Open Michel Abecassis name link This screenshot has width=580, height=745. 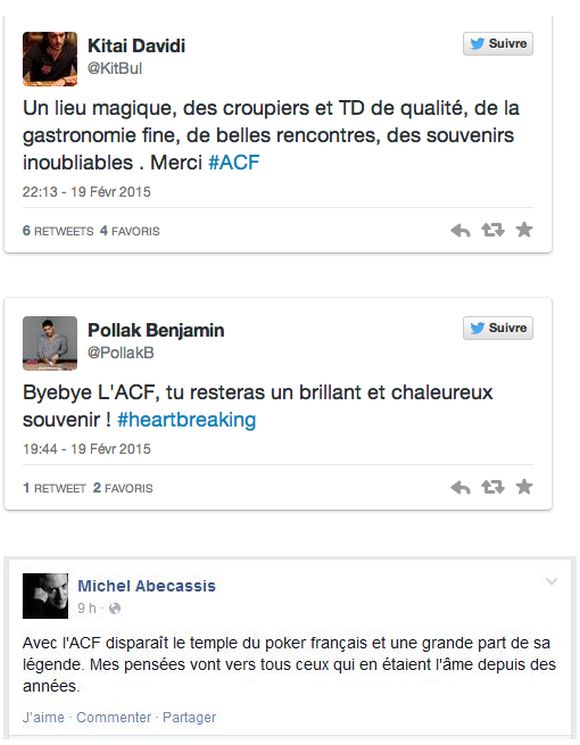pyautogui.click(x=146, y=586)
